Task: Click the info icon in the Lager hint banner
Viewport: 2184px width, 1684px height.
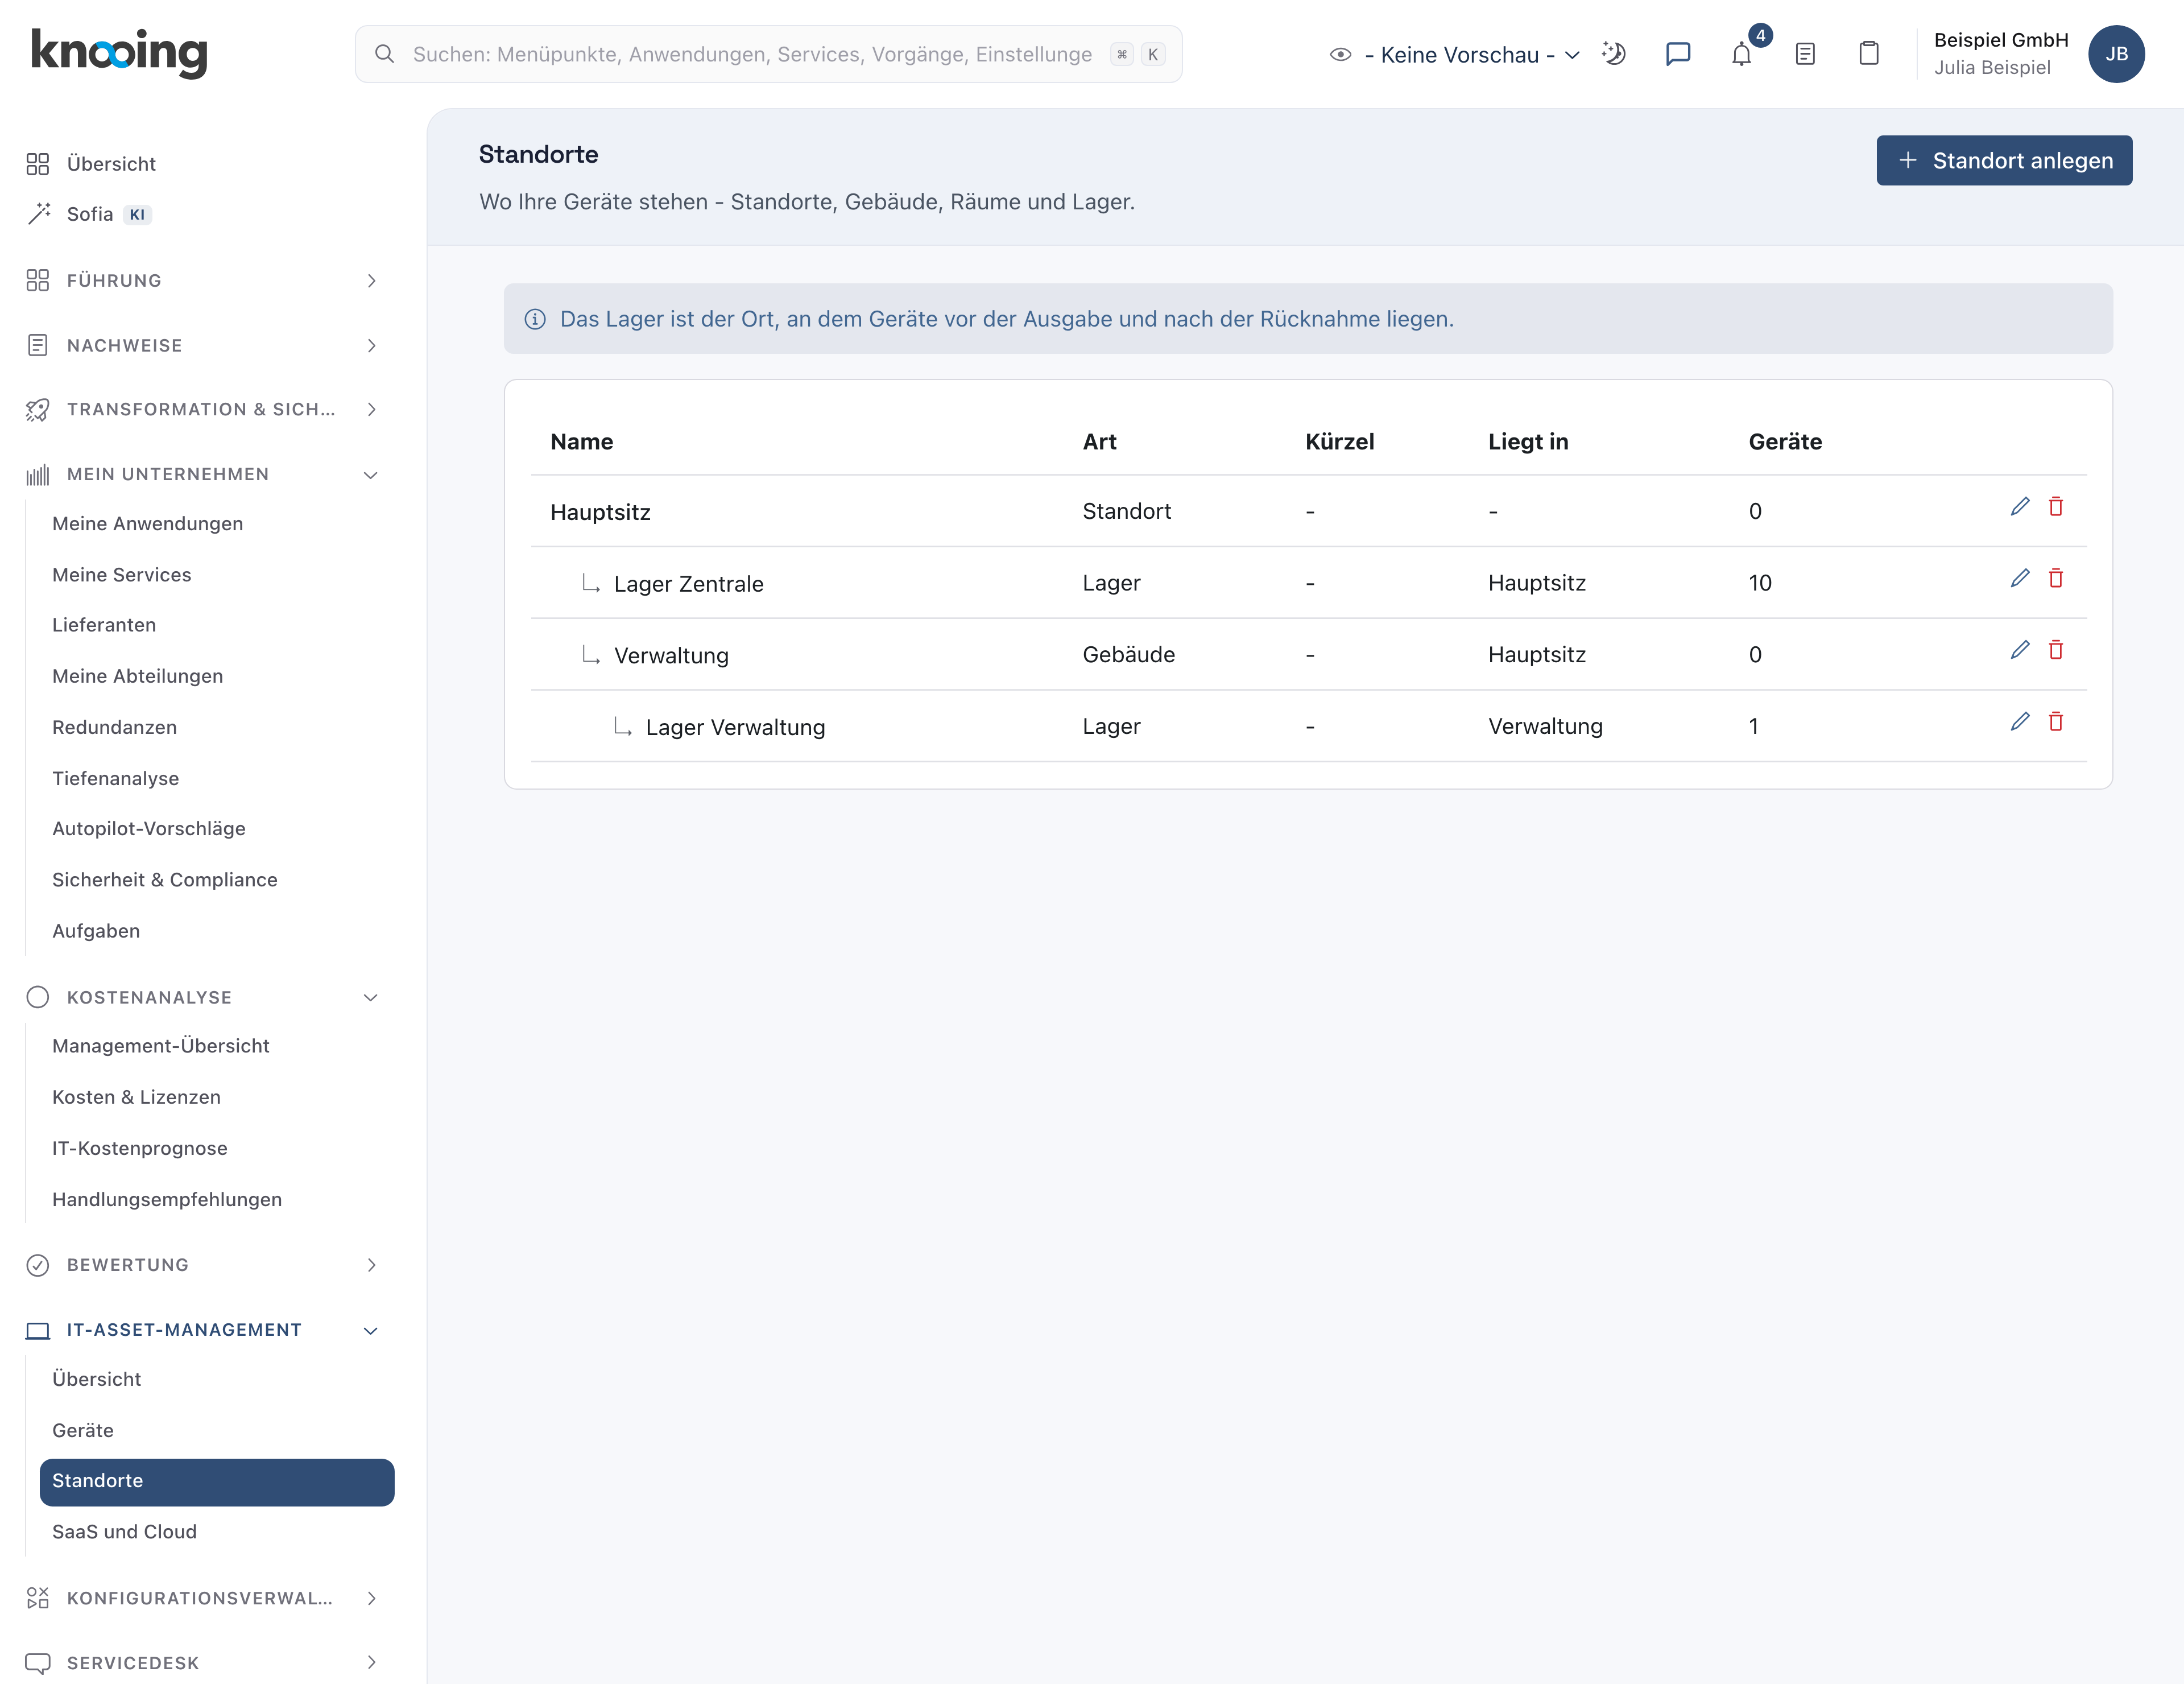Action: point(535,319)
